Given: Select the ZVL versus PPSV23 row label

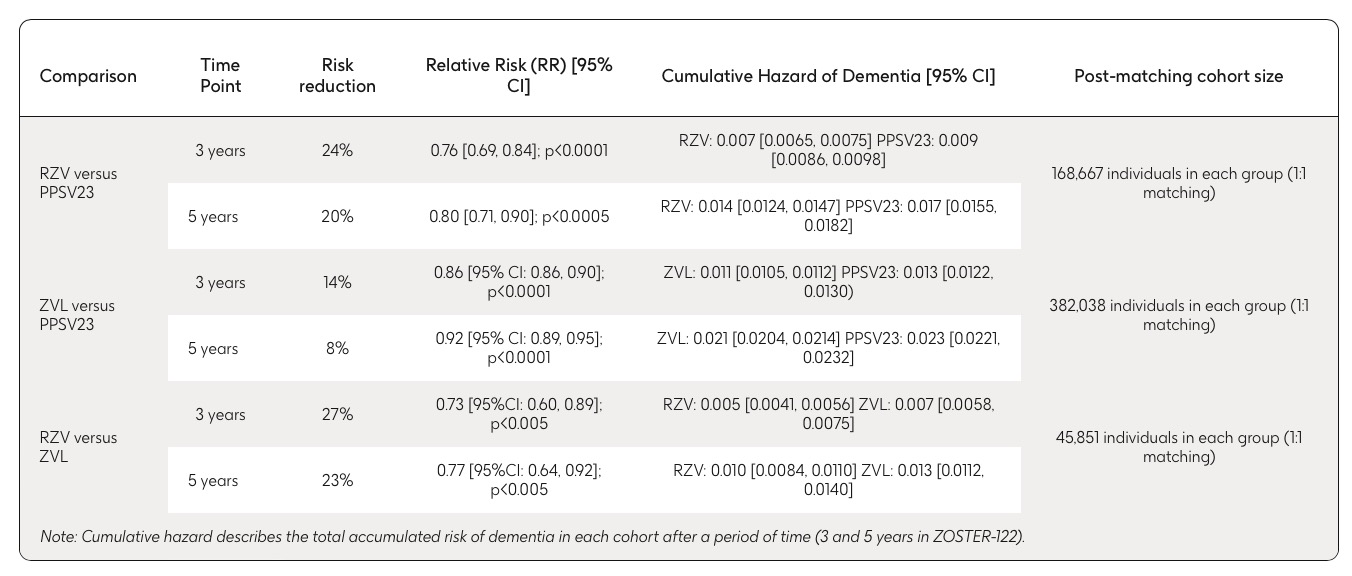Looking at the screenshot, I should tap(77, 315).
